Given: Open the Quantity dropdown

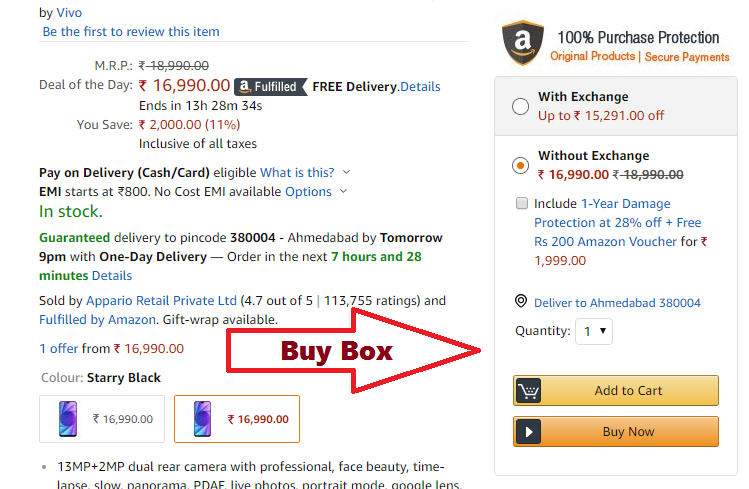Looking at the screenshot, I should 593,331.
